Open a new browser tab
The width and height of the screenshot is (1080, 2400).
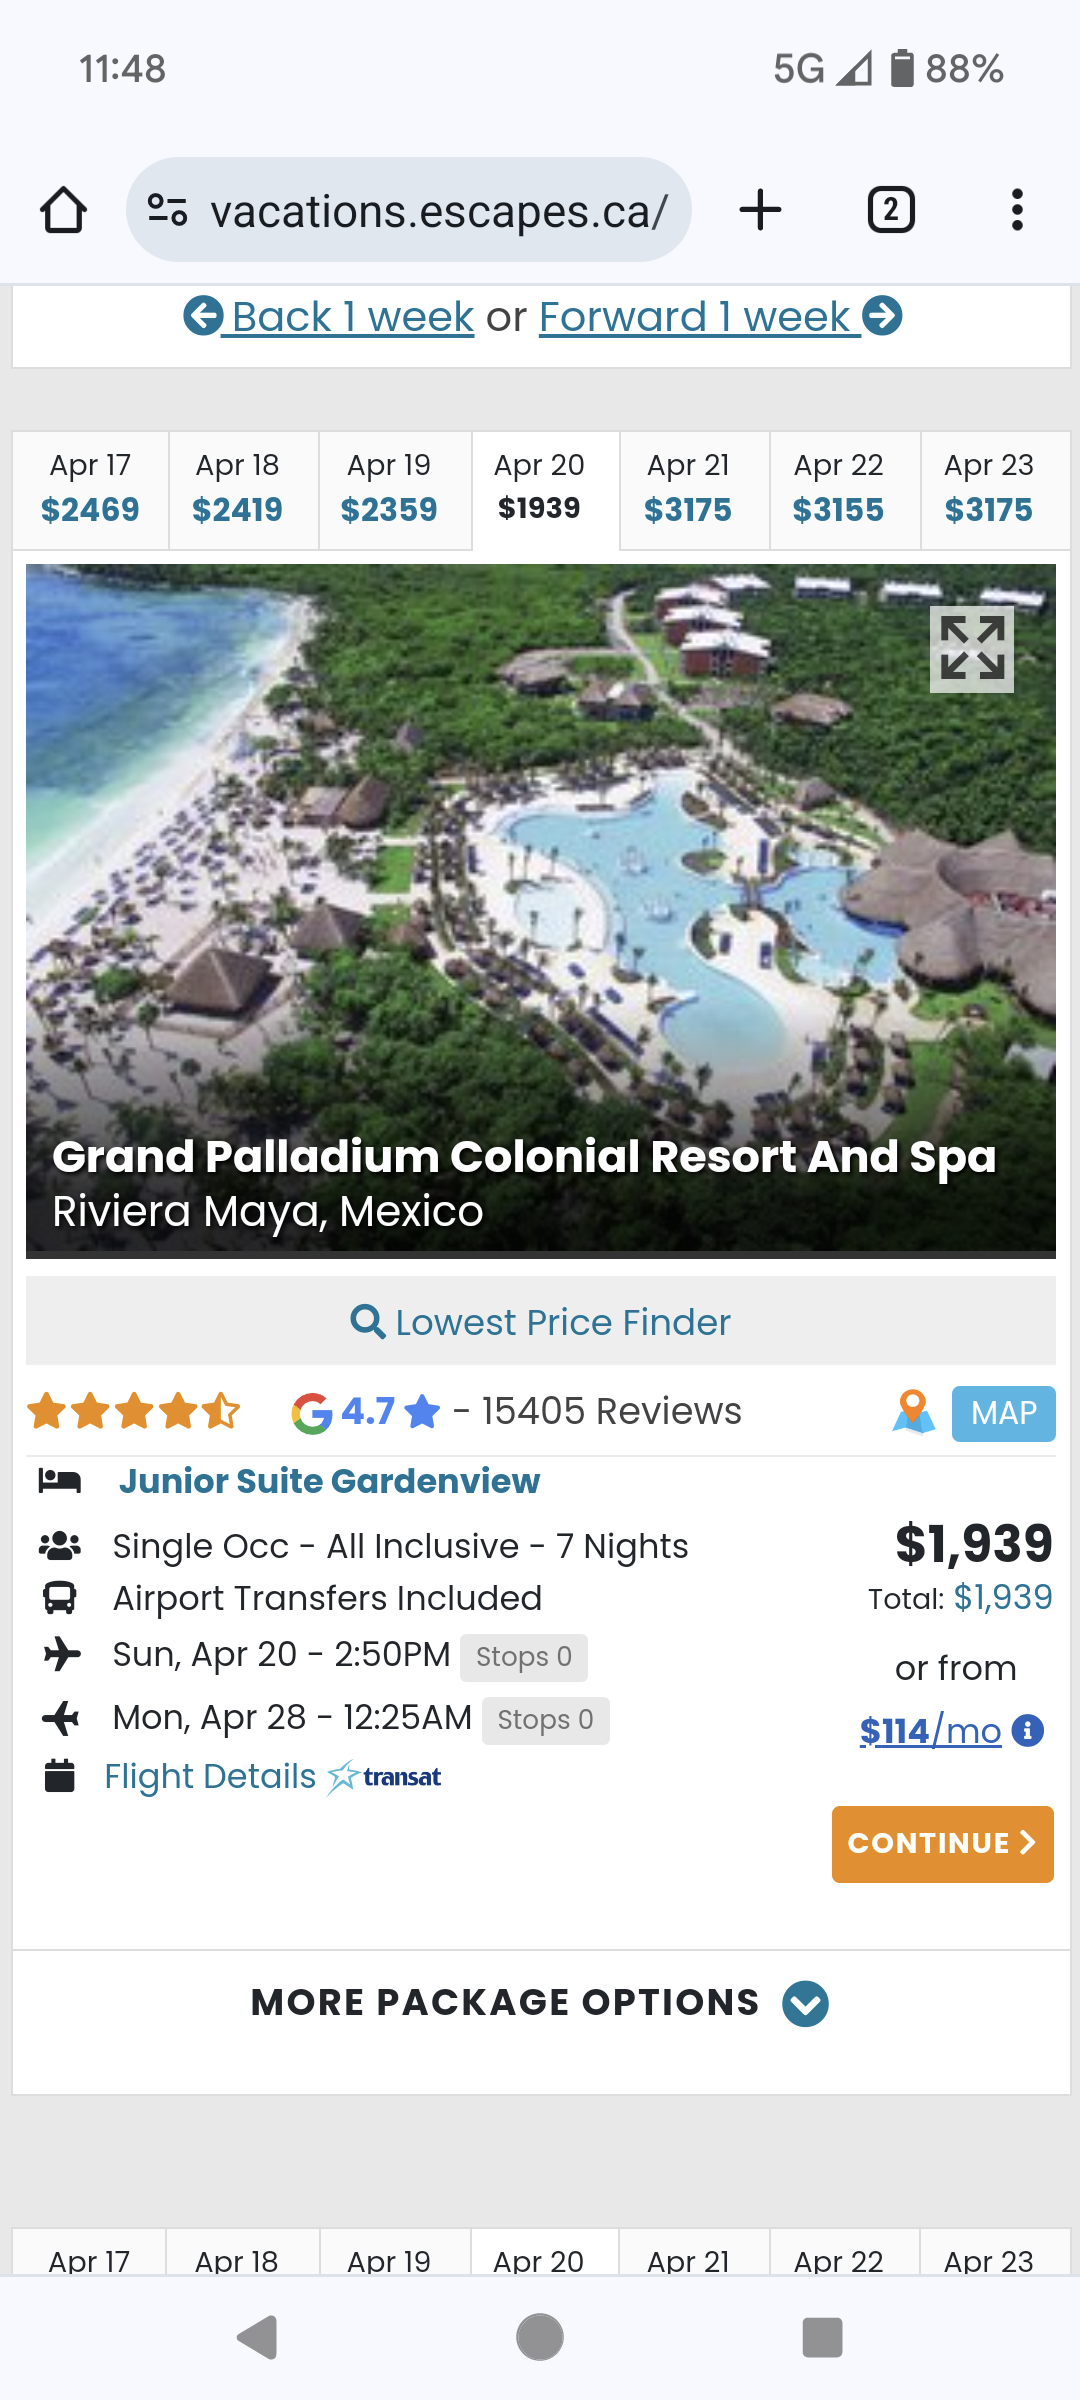pyautogui.click(x=760, y=210)
